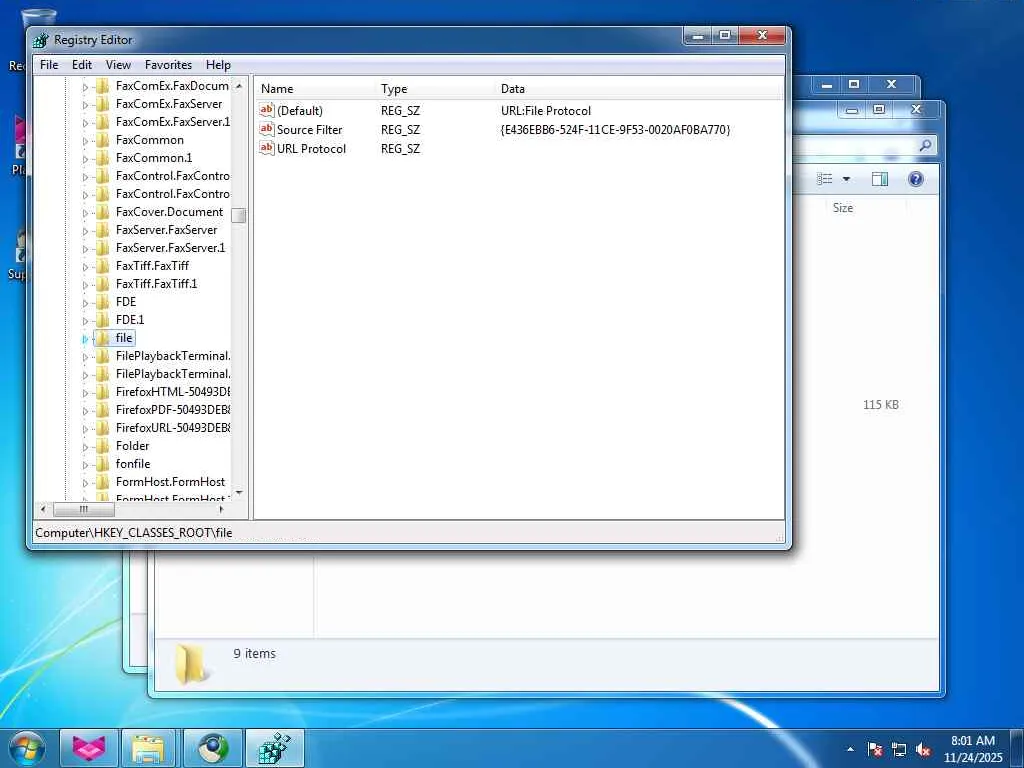Expand the FaxComEx.FaxServer key
The image size is (1024, 768).
click(x=85, y=104)
